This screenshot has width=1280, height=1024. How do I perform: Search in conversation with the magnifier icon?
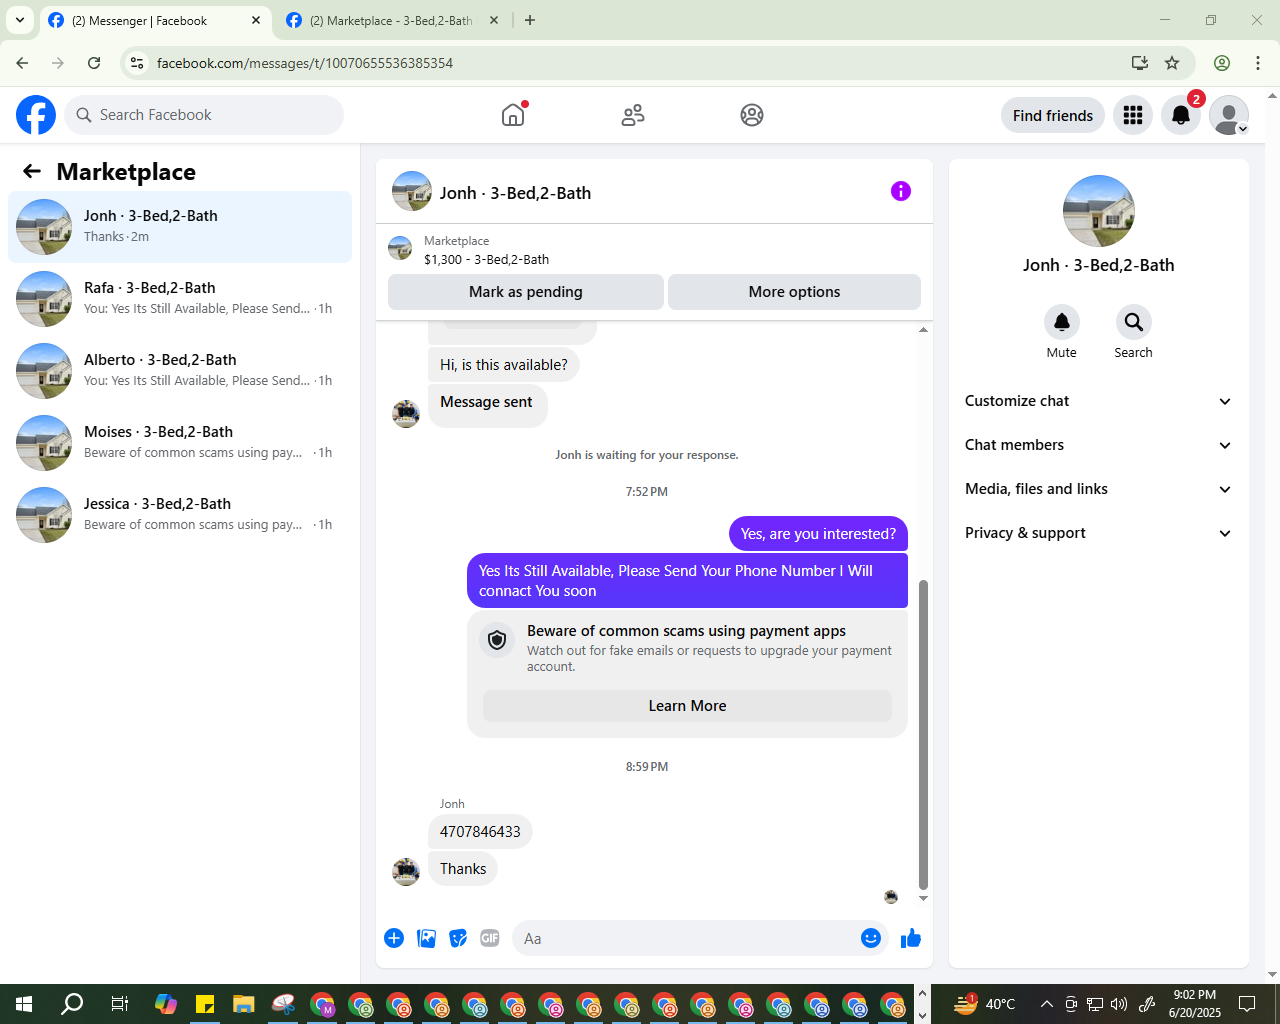tap(1133, 322)
